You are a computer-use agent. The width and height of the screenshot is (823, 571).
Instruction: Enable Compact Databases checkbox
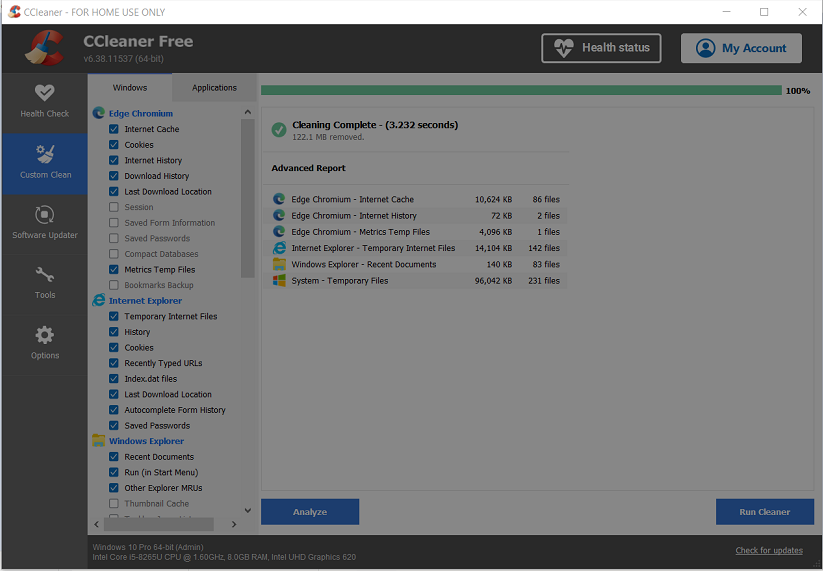pos(114,253)
